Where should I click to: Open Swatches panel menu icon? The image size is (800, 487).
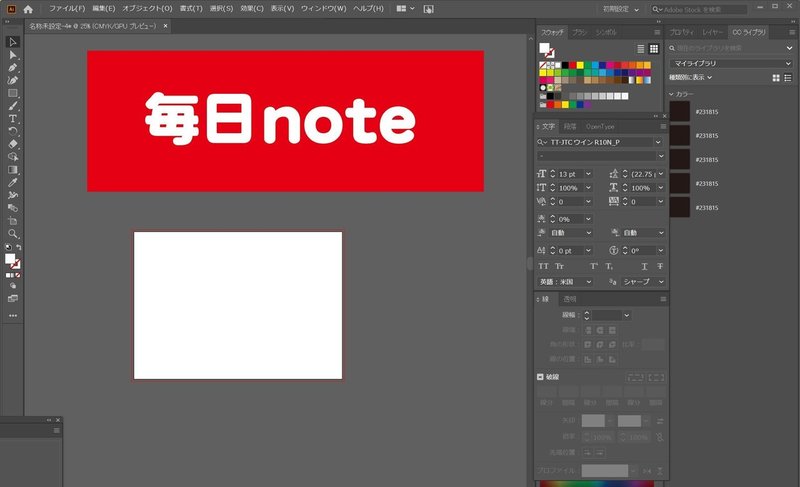pyautogui.click(x=657, y=32)
